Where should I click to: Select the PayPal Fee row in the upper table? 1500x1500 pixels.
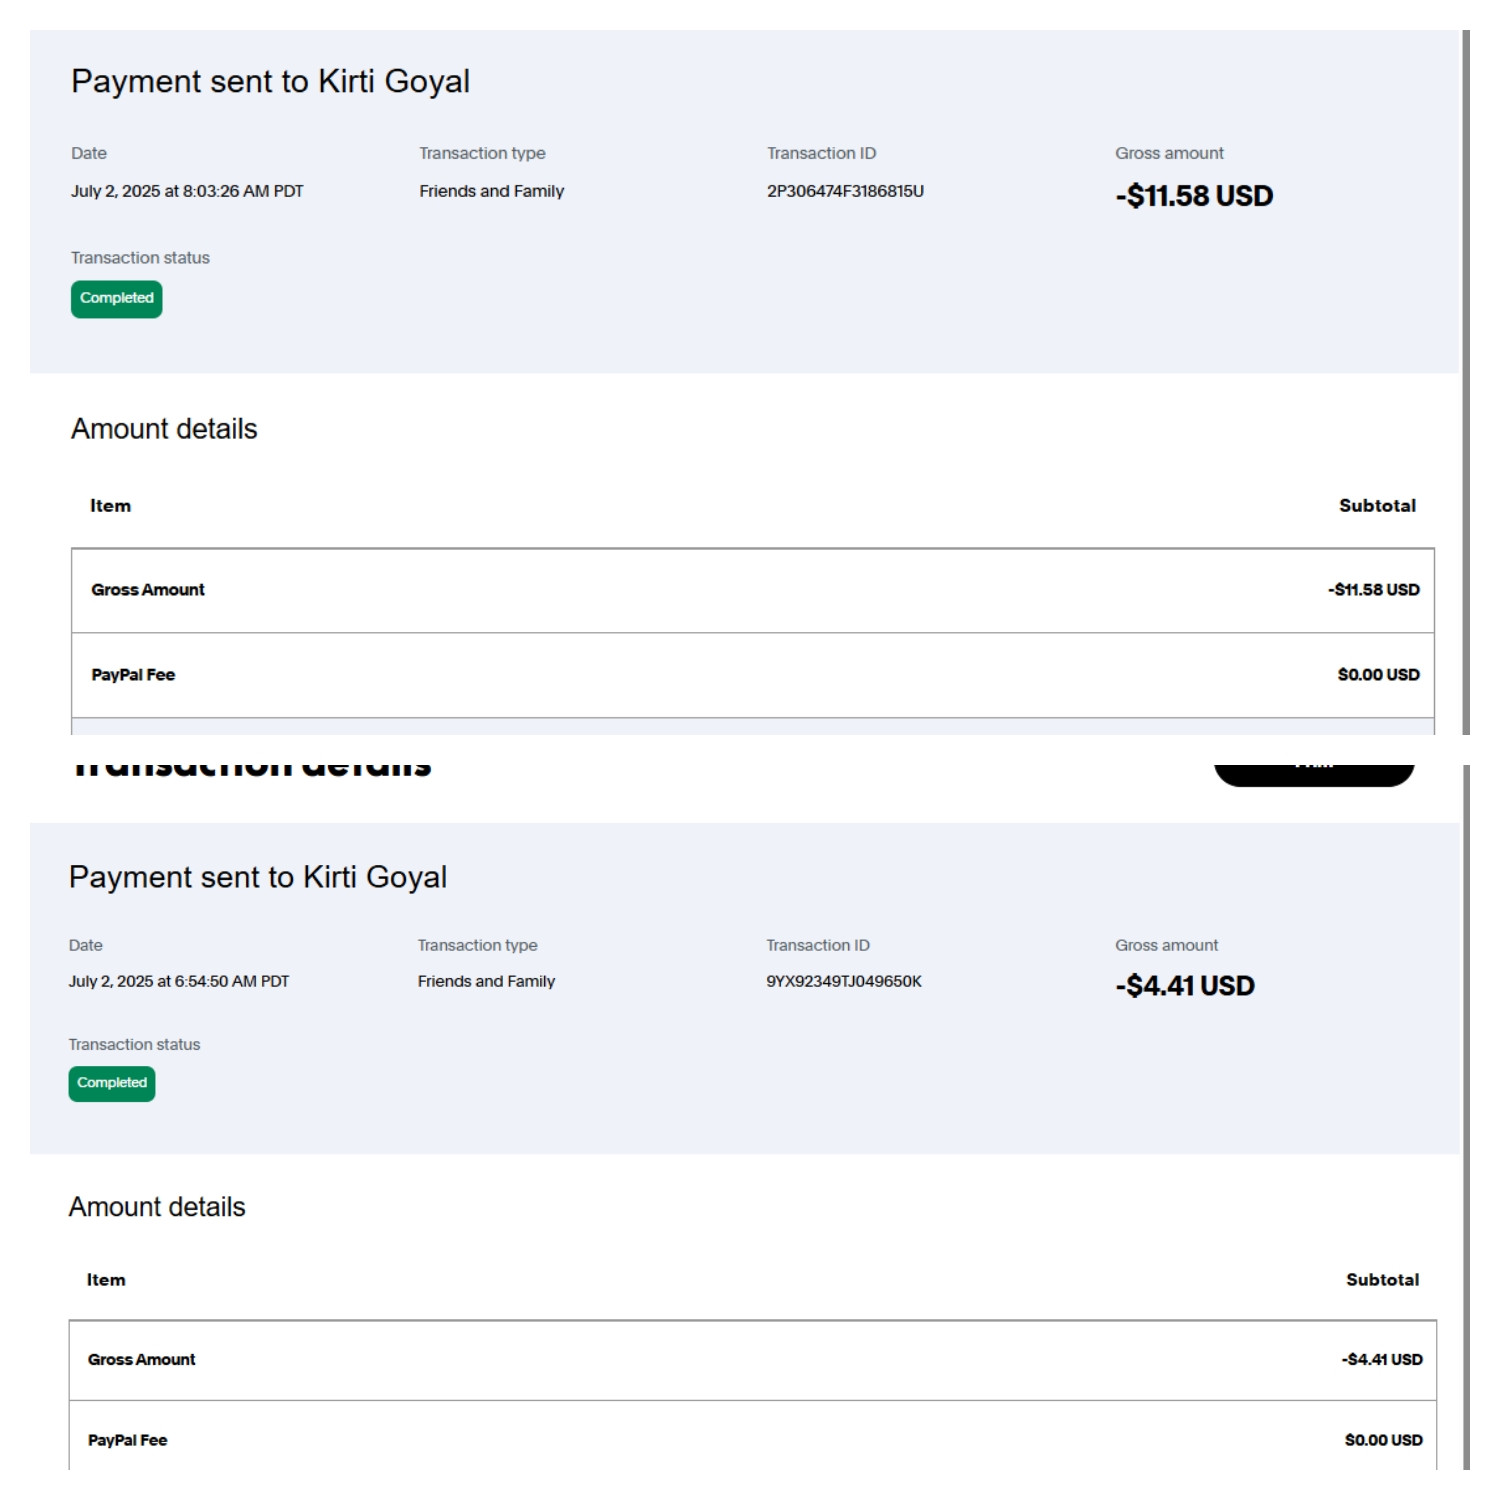pos(752,675)
